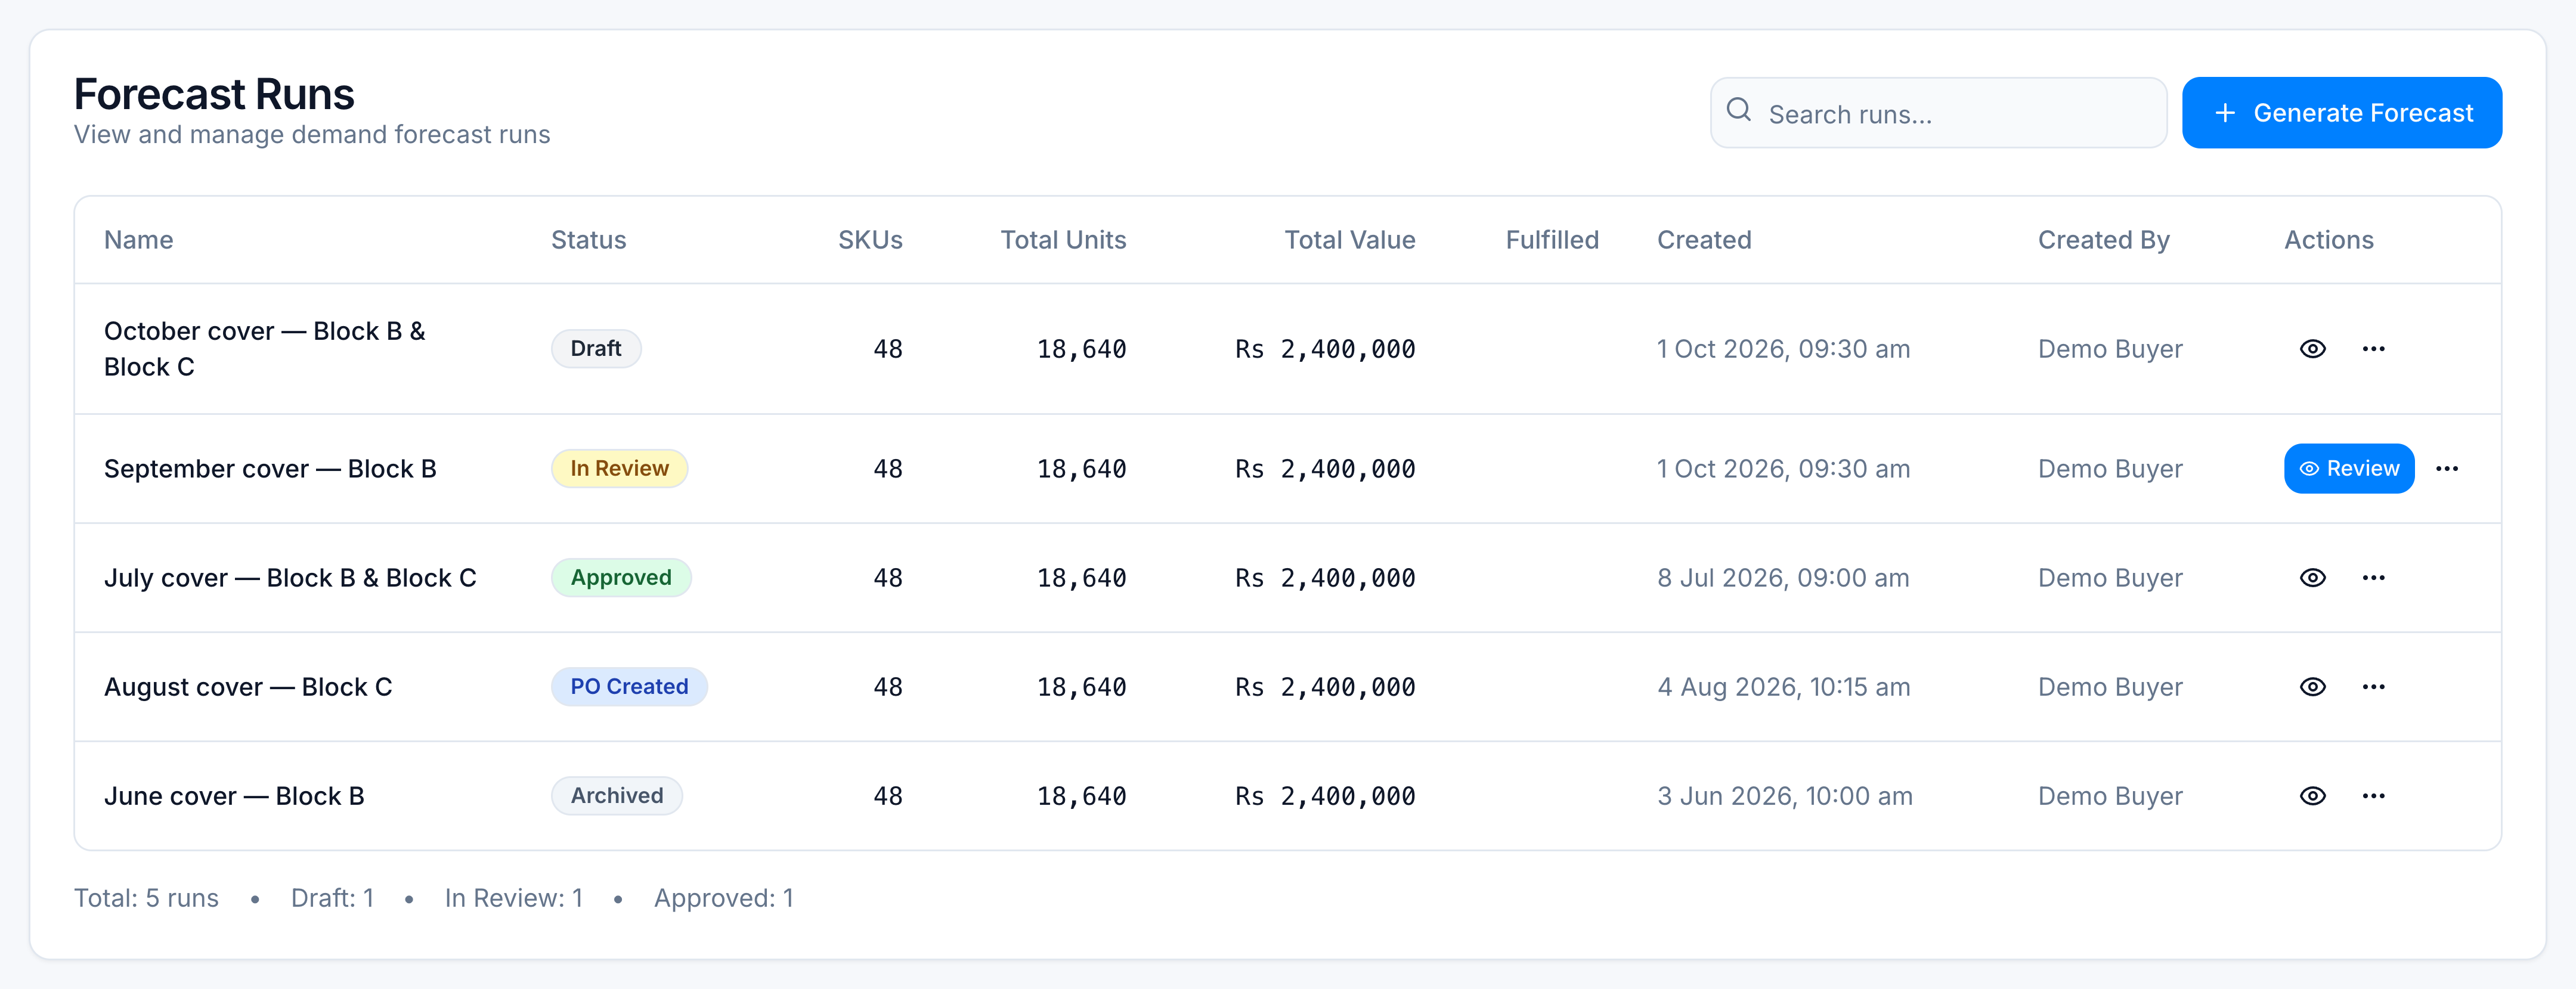Click the SKUs column header
Image resolution: width=2576 pixels, height=989 pixels.
click(870, 240)
